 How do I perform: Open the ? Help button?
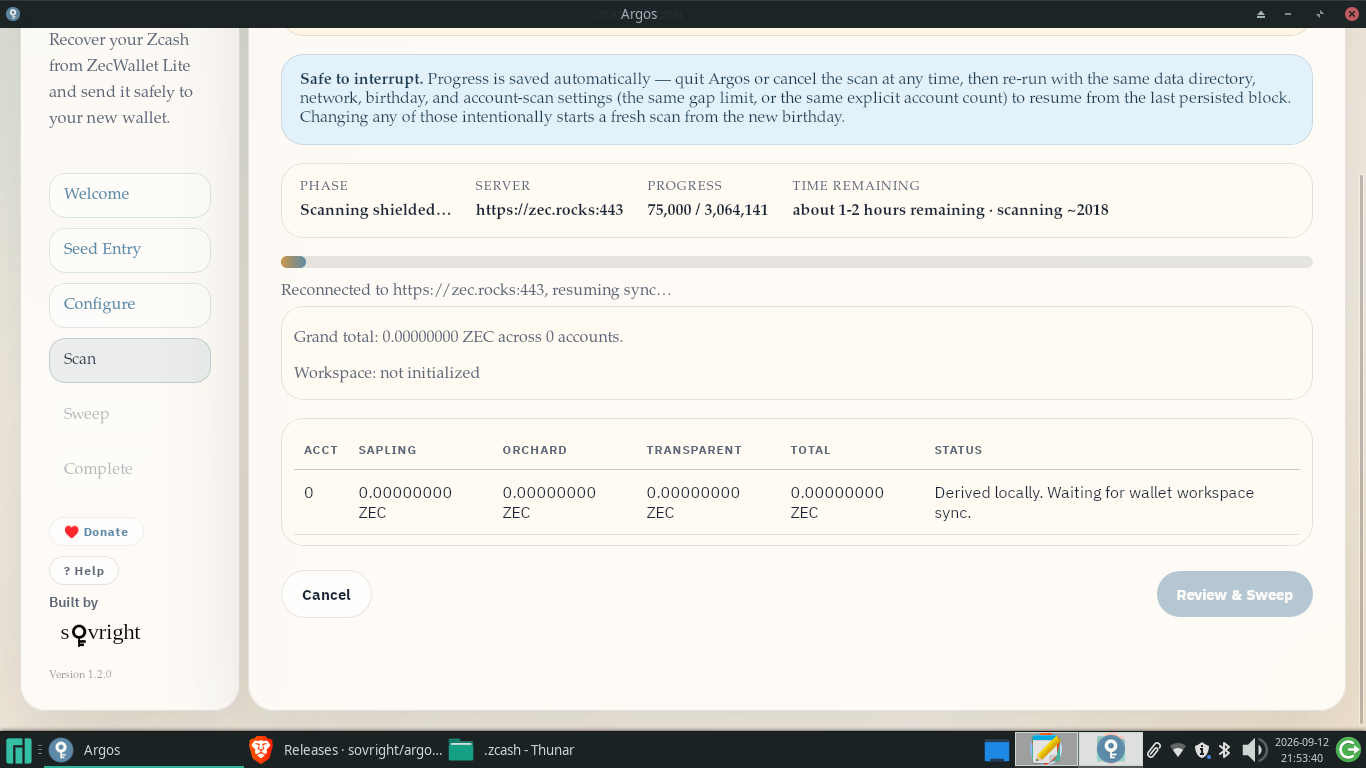pyautogui.click(x=84, y=571)
